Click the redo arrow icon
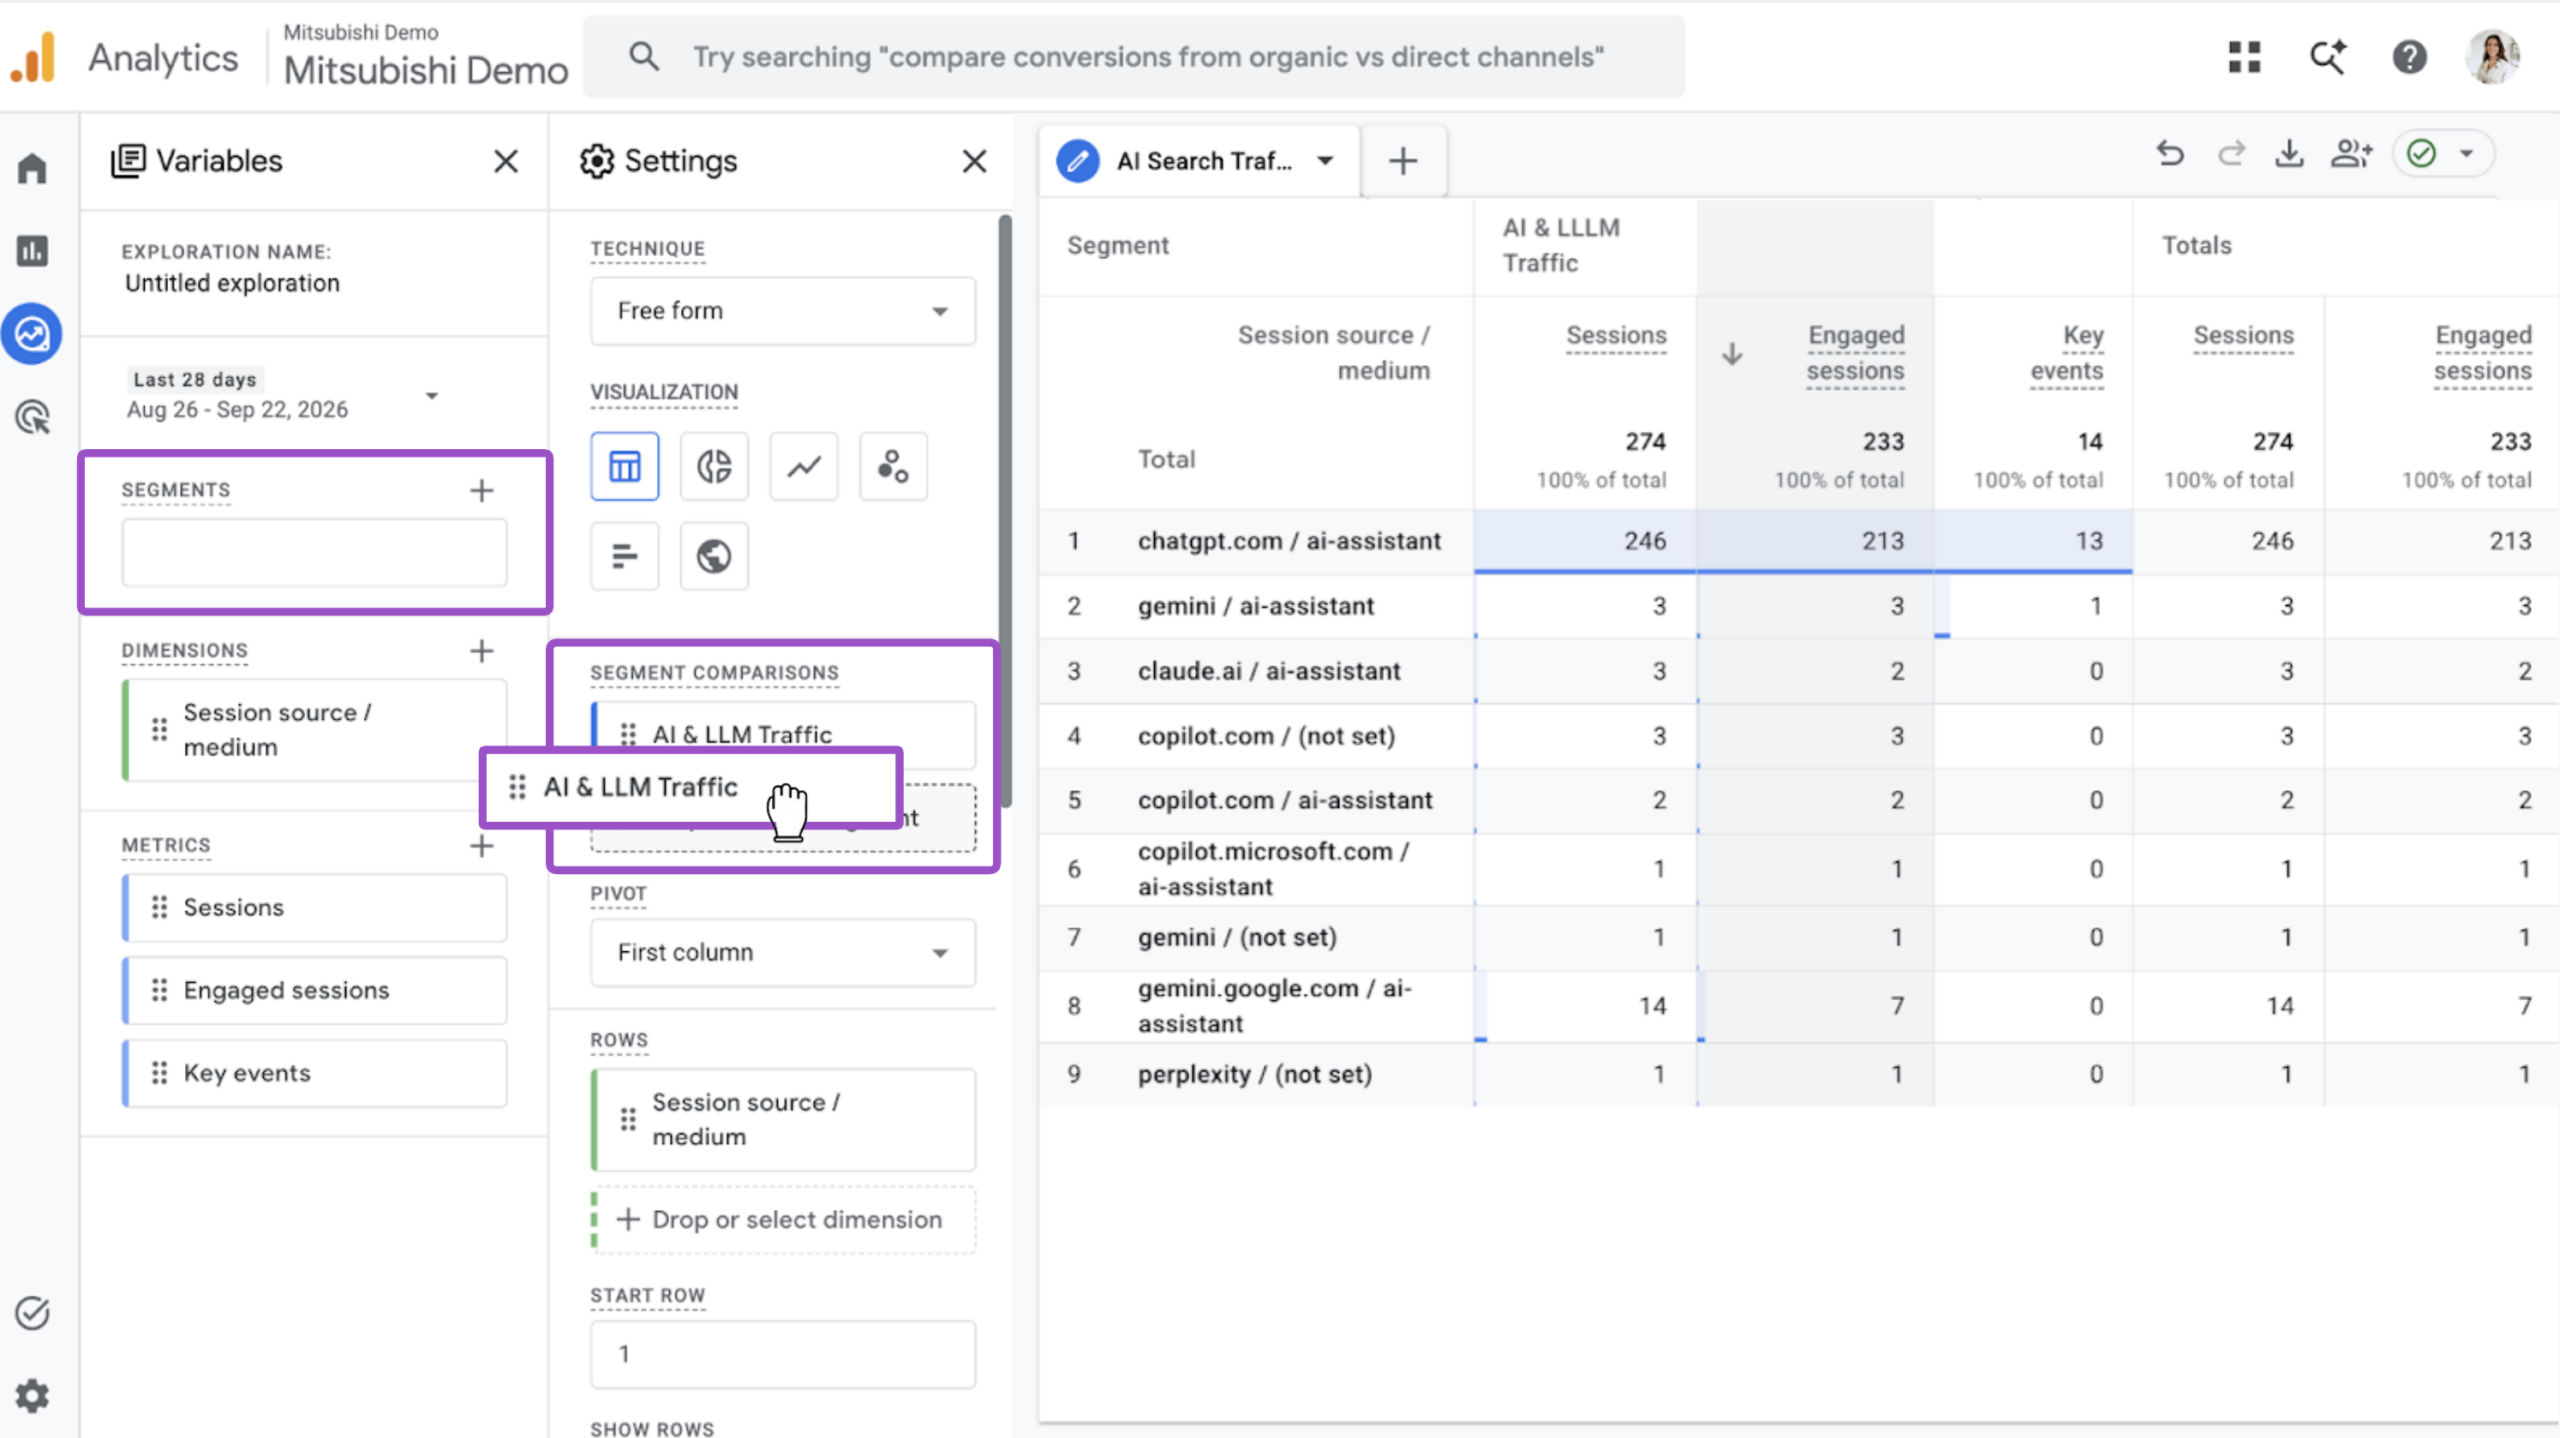Viewport: 2560px width, 1438px height. 2231,154
